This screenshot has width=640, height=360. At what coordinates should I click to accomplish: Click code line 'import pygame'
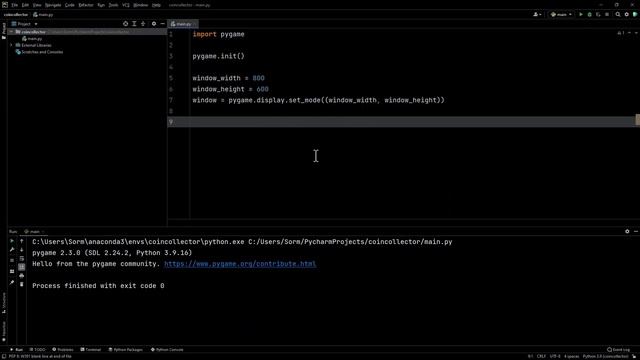(x=218, y=34)
